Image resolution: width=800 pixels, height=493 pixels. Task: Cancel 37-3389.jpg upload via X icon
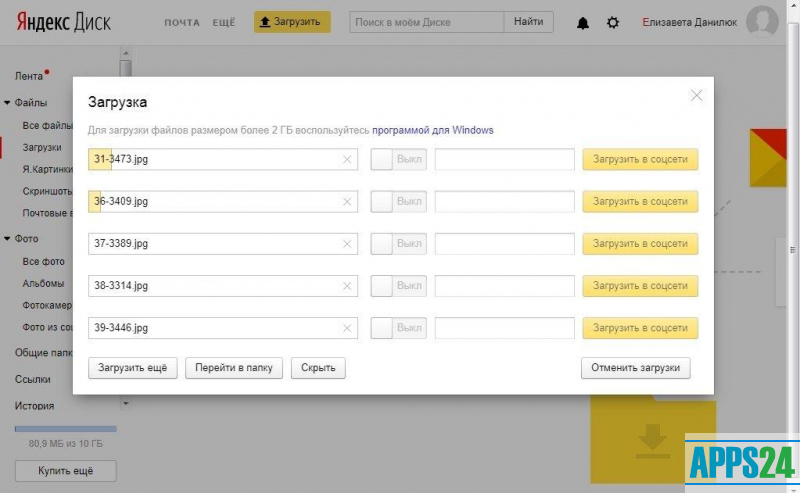tap(347, 244)
